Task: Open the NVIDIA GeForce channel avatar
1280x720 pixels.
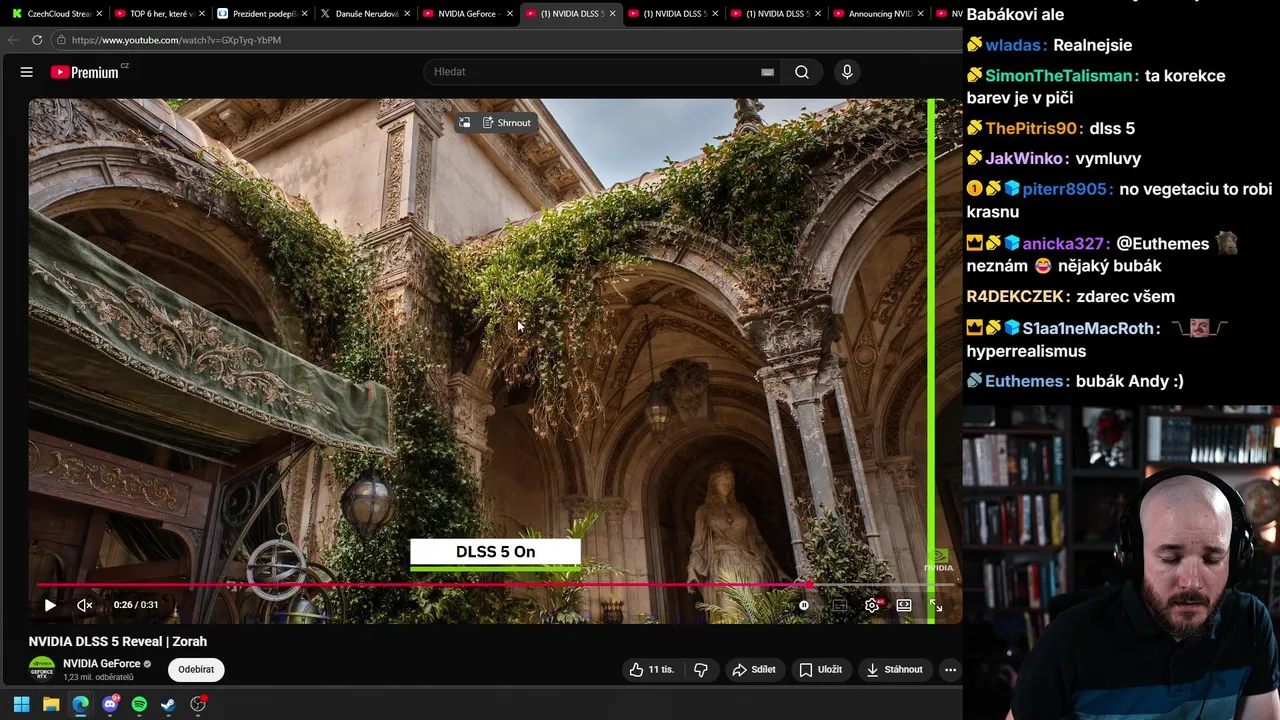Action: (42, 669)
